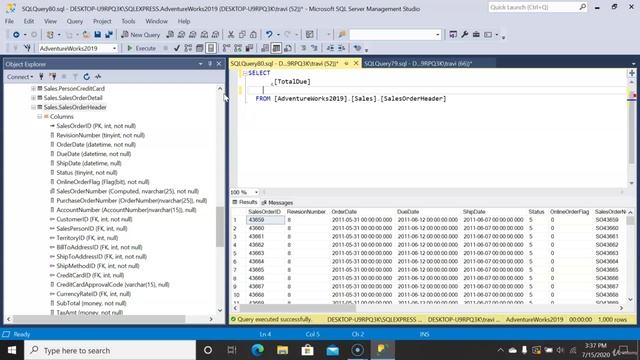Click the Undo arrow icon
This screenshot has height=360, width=640.
(x=269, y=35)
